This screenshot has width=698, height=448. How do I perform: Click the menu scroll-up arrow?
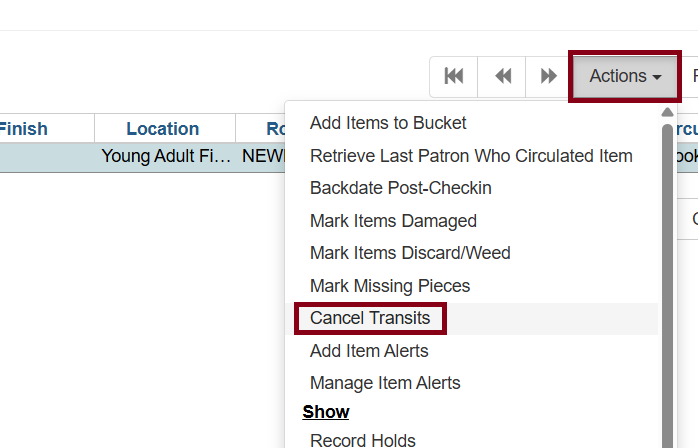tap(667, 111)
